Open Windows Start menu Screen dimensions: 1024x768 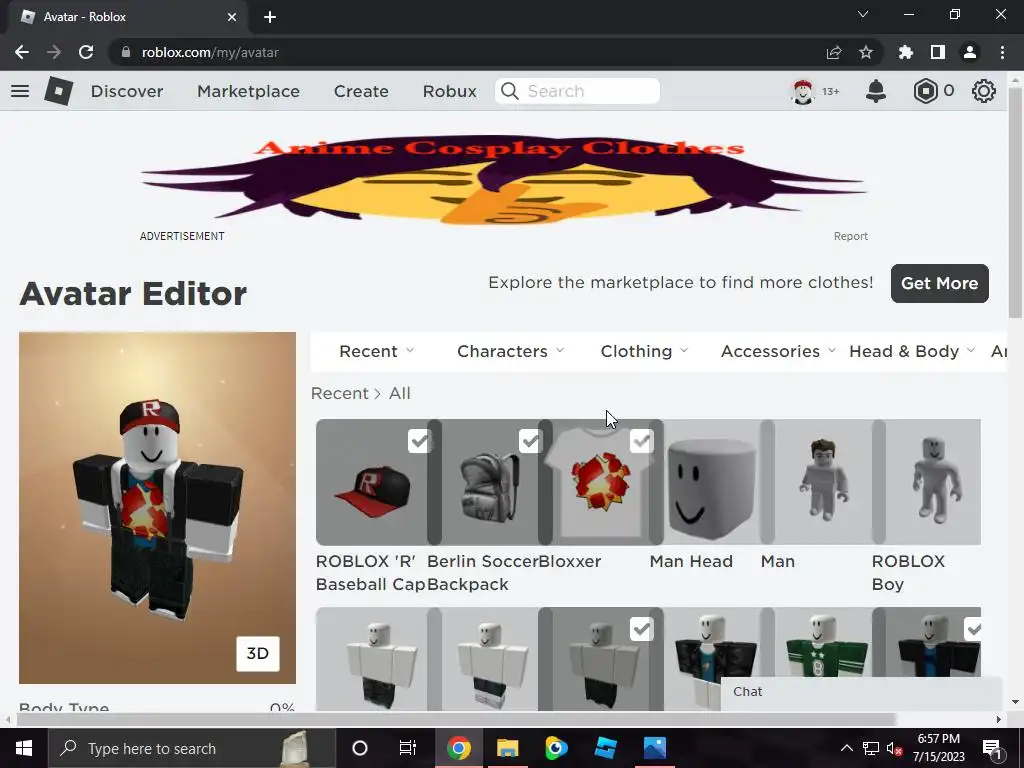(x=24, y=748)
